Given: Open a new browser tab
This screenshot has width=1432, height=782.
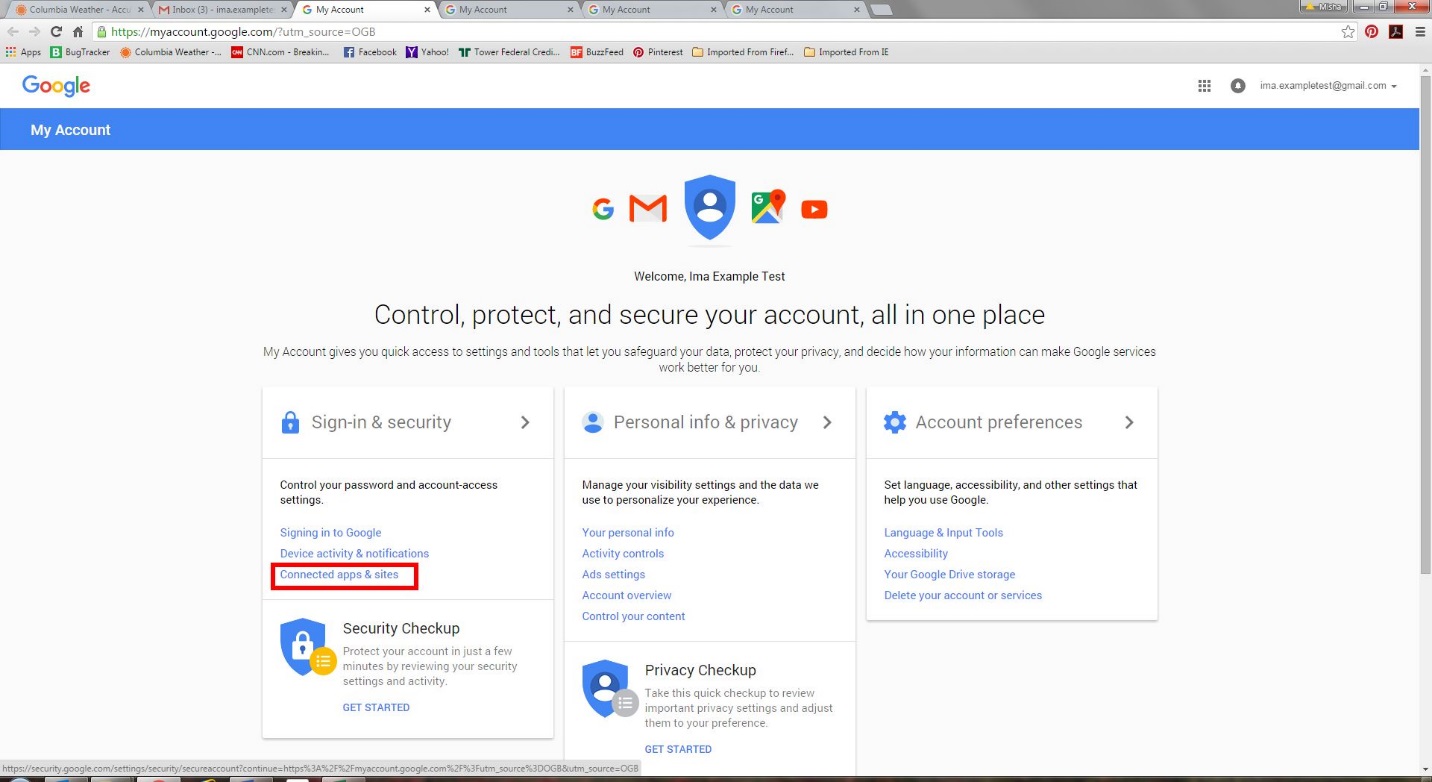Looking at the screenshot, I should point(881,10).
